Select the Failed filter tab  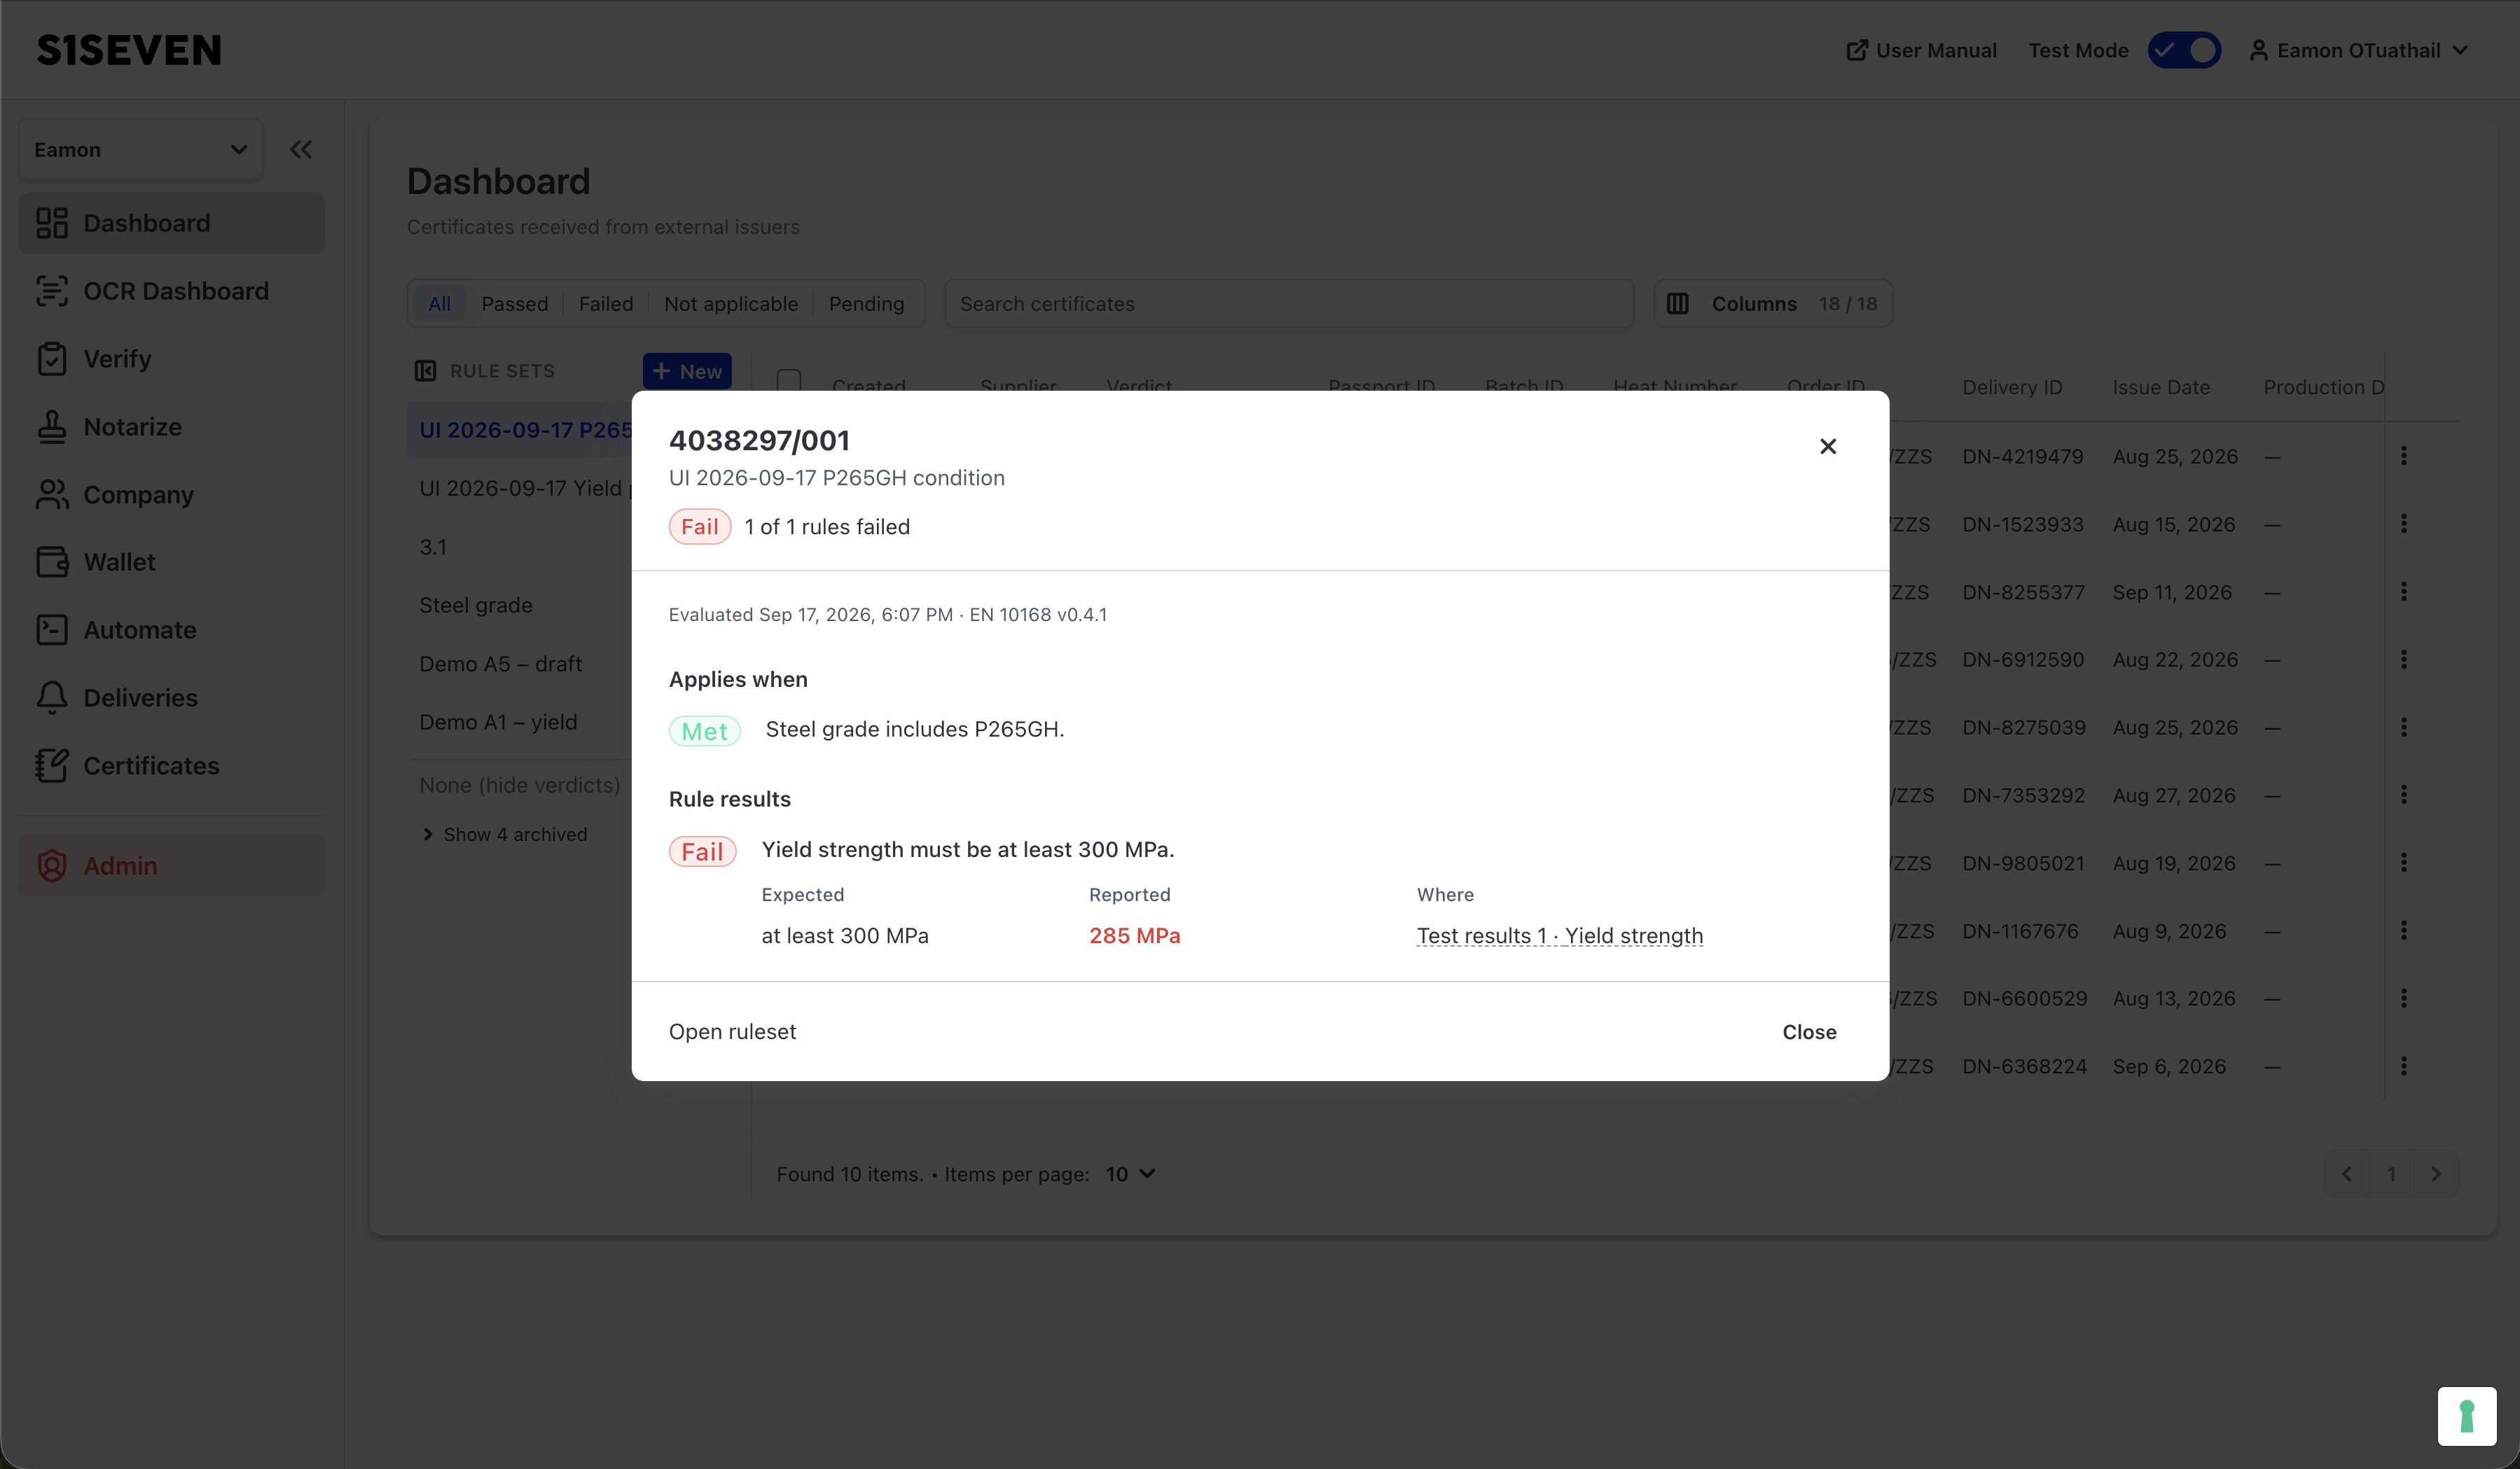click(x=606, y=303)
